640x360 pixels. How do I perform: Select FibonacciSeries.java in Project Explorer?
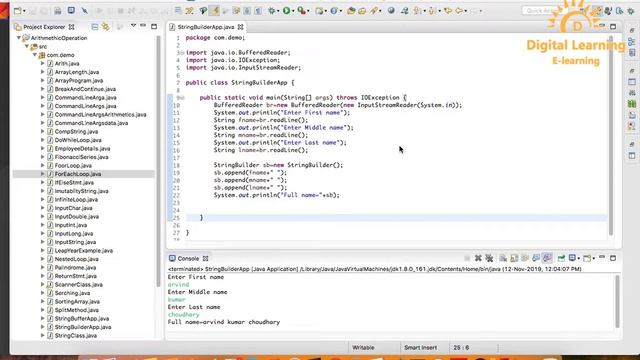click(81, 157)
